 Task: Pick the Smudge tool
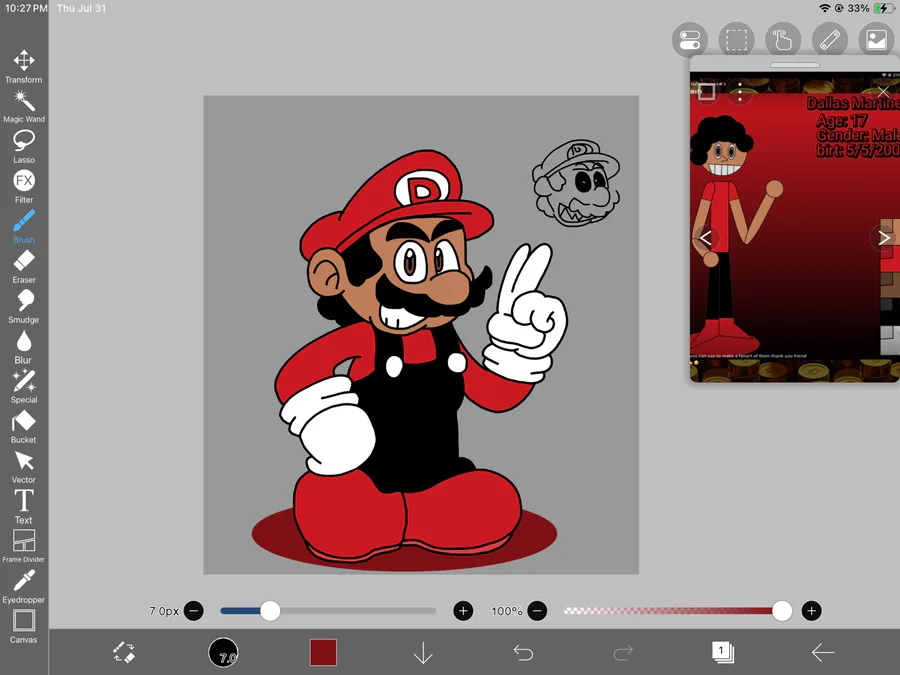coord(24,307)
